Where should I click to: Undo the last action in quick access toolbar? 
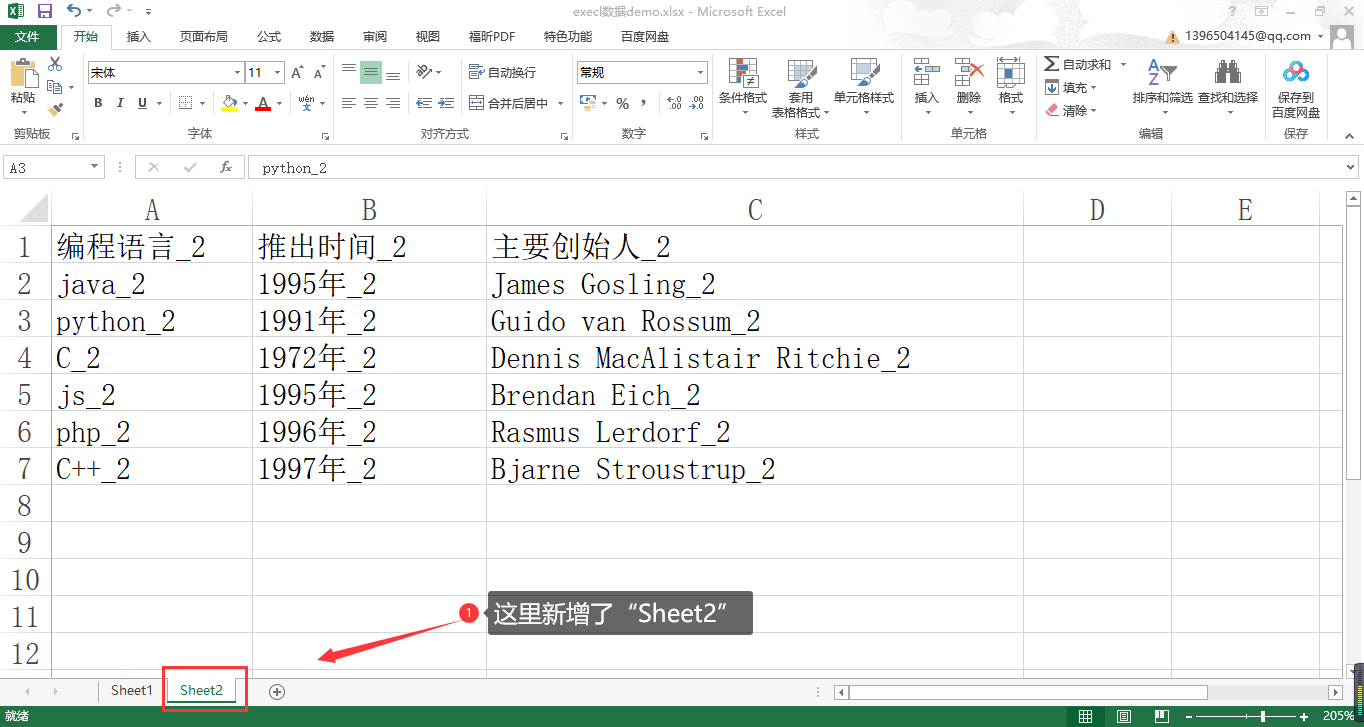[74, 11]
